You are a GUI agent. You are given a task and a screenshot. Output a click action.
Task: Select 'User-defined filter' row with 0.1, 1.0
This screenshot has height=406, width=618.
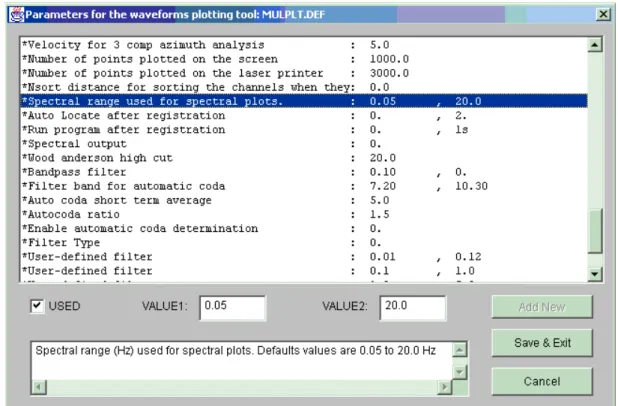click(x=304, y=271)
